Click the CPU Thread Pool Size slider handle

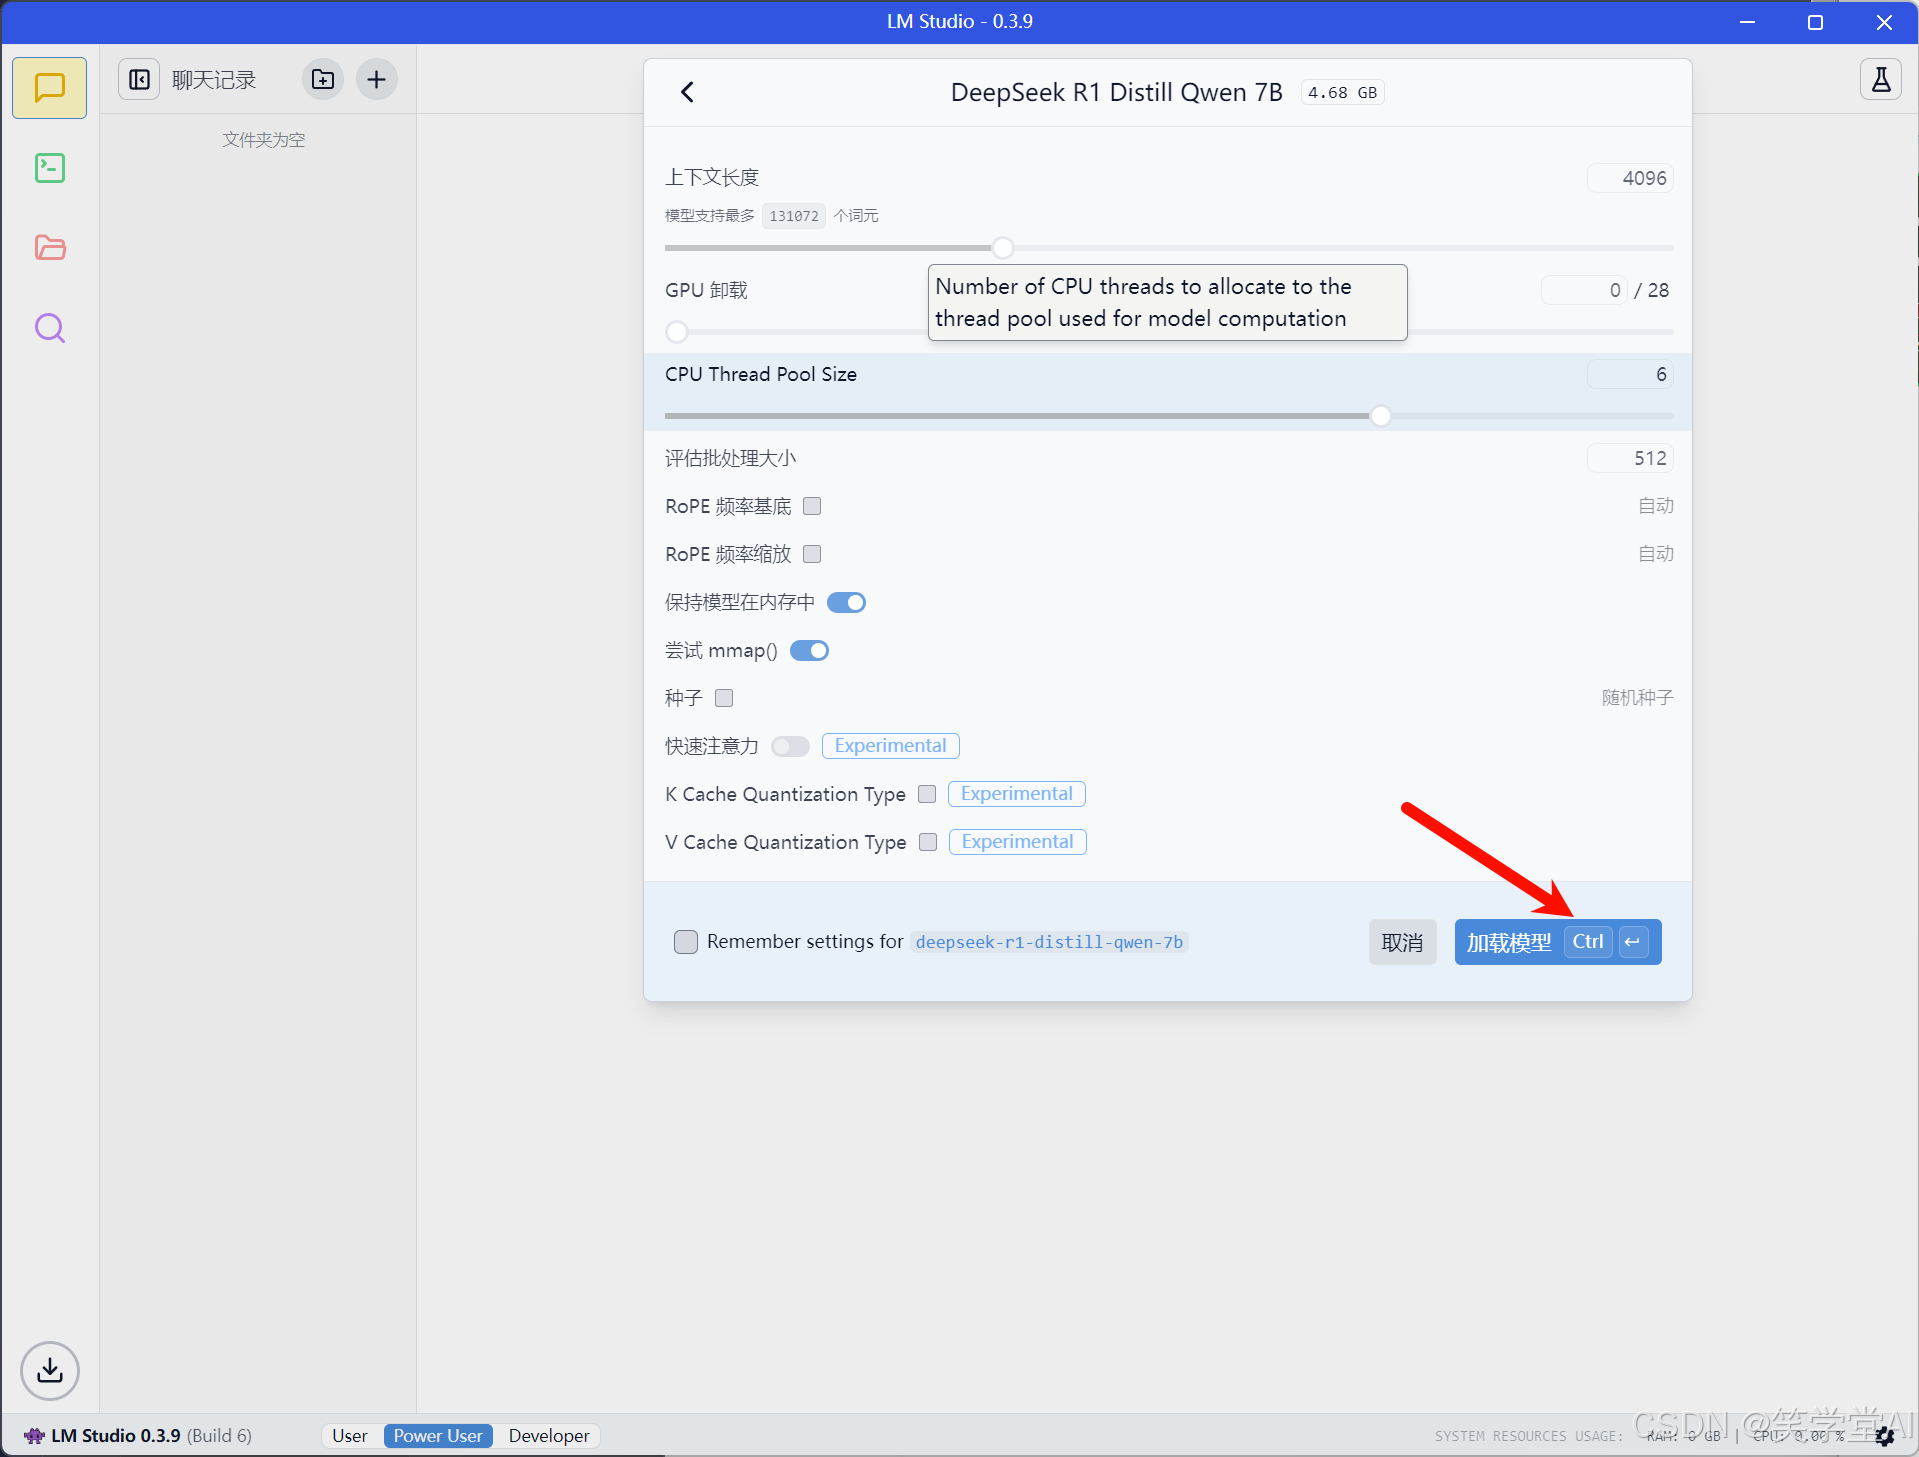(1381, 416)
